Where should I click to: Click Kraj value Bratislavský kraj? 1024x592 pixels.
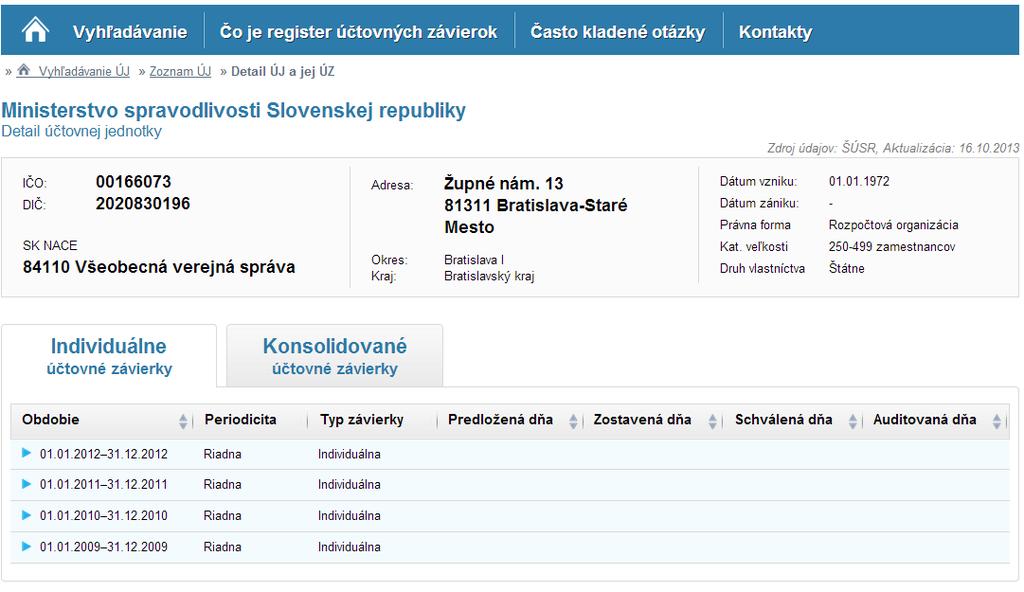(x=489, y=276)
